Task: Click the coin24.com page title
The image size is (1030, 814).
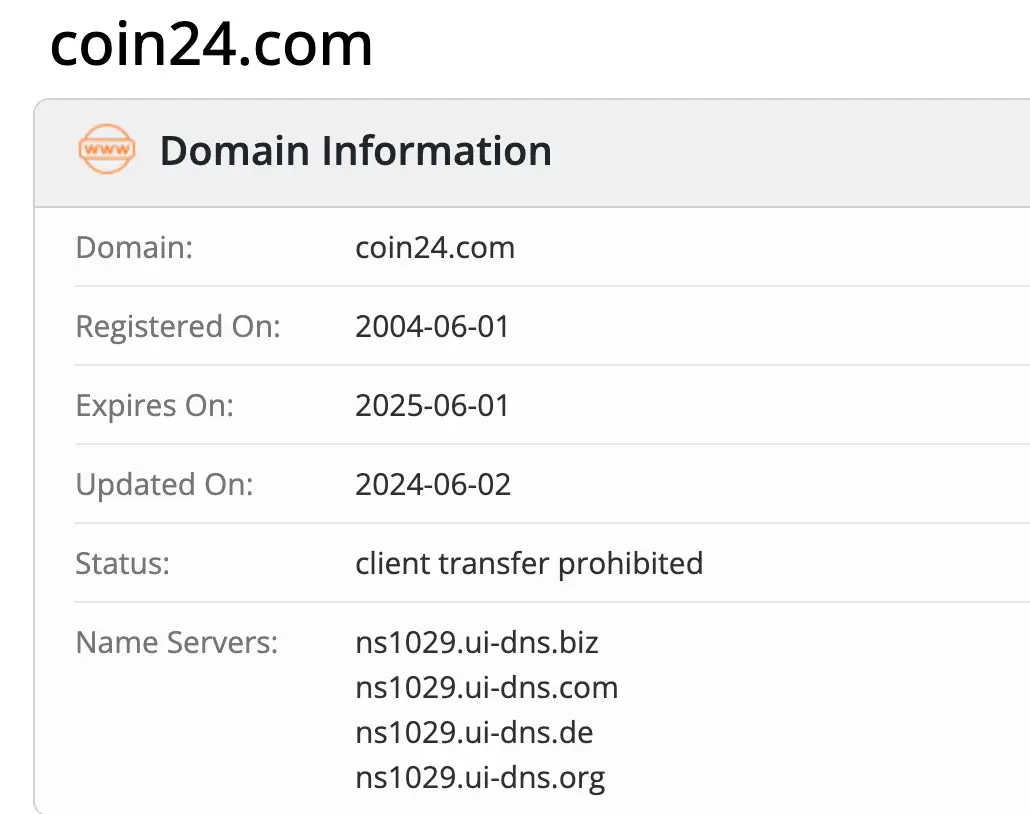Action: click(211, 45)
